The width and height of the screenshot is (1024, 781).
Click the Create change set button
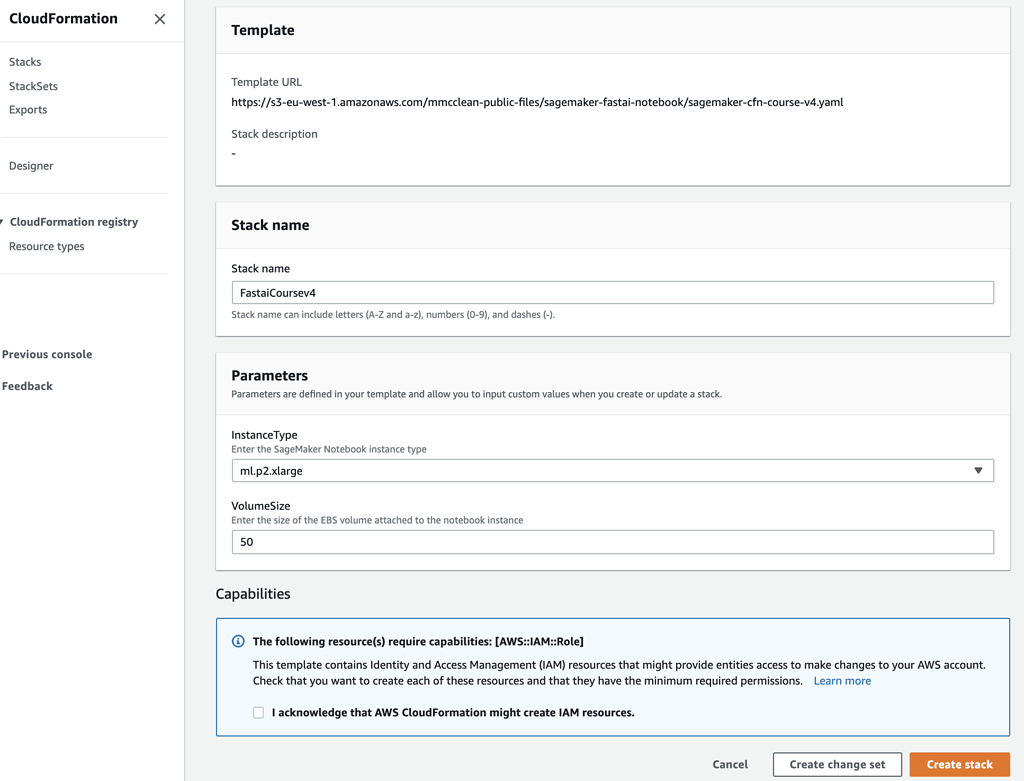837,763
